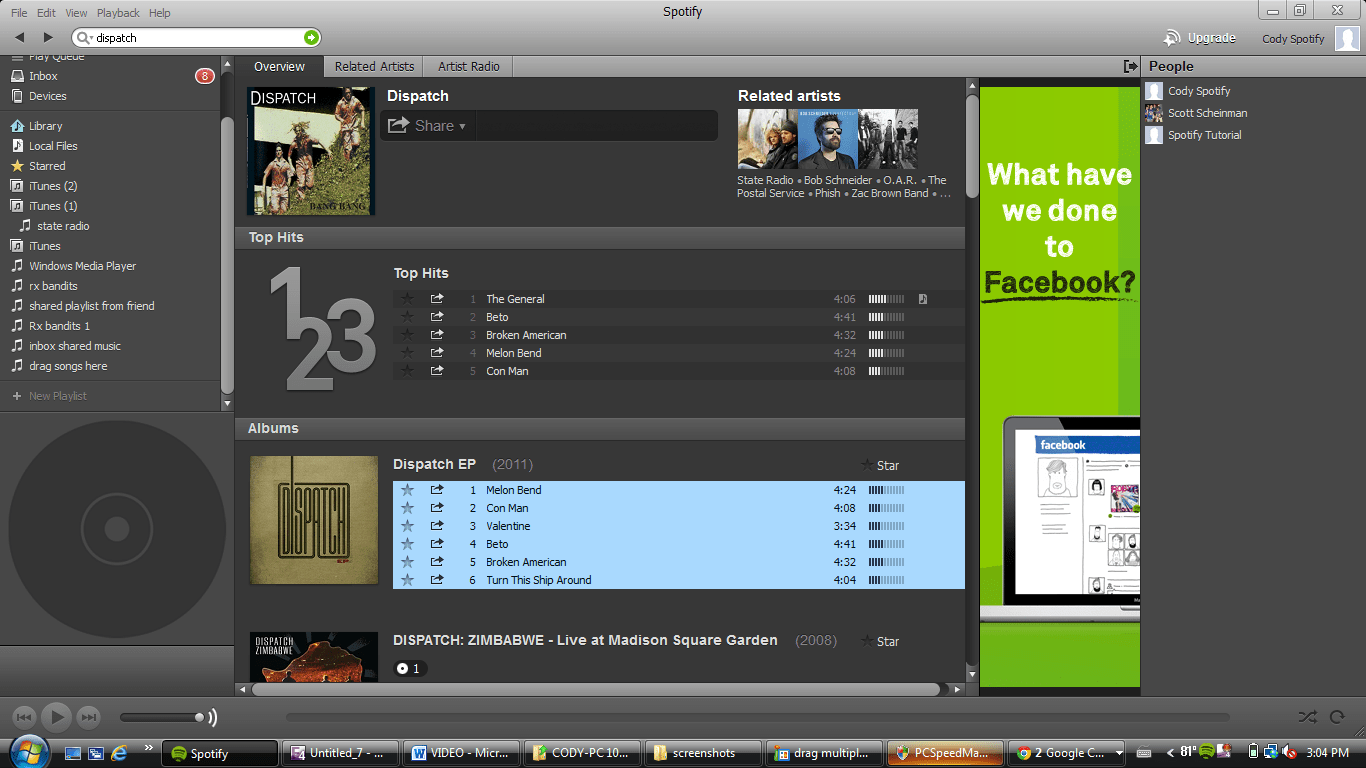Open the Share dropdown on Dispatch's page

click(427, 125)
